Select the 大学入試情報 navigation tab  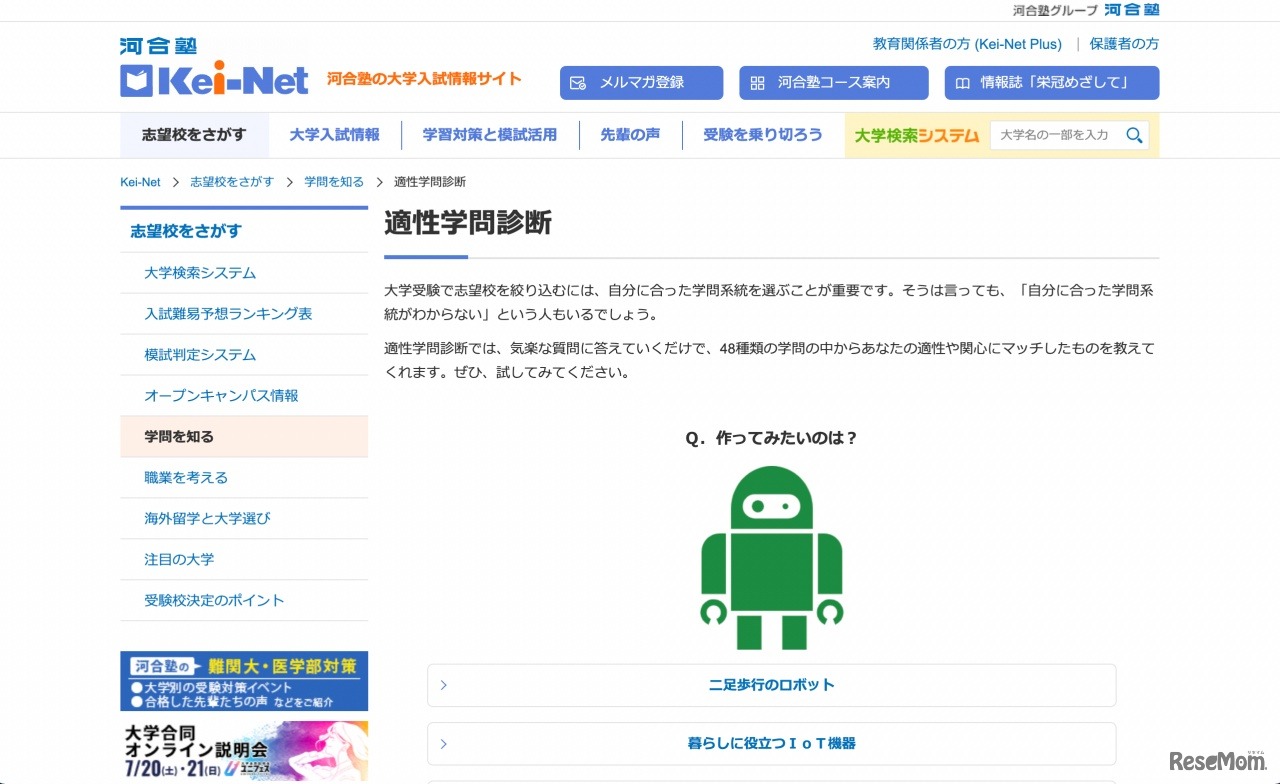(335, 135)
